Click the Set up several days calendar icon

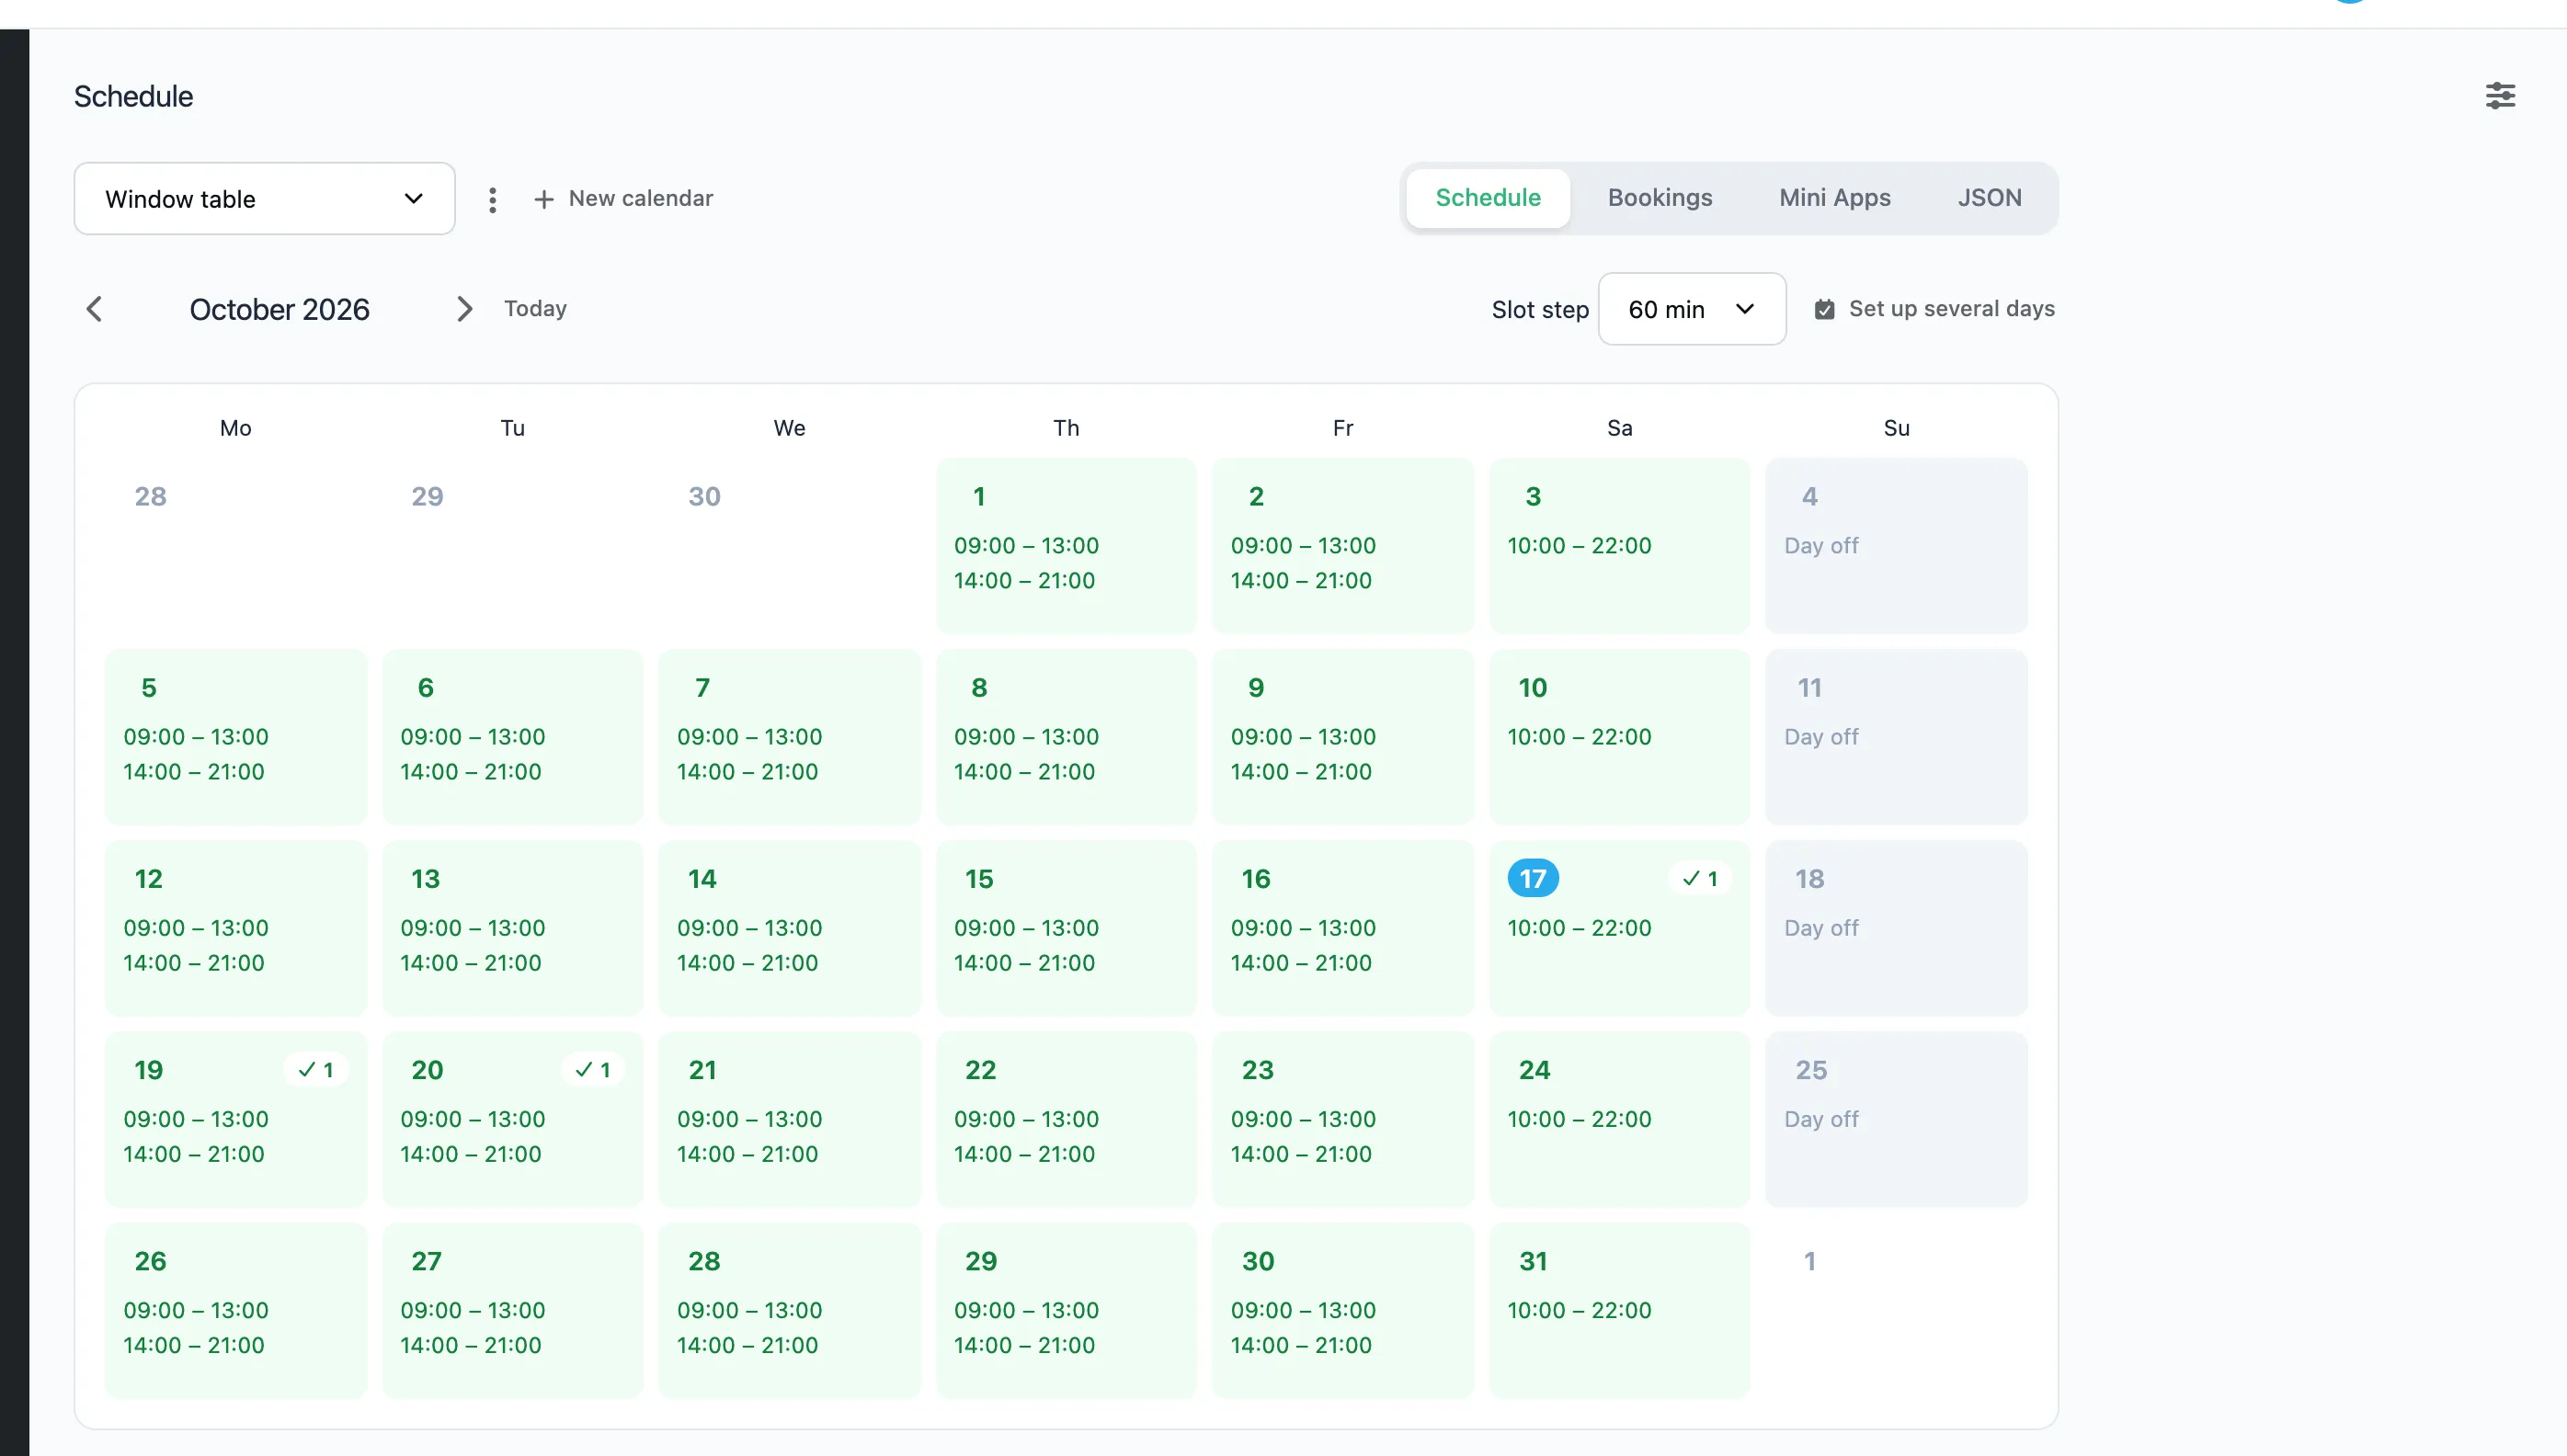[1825, 309]
